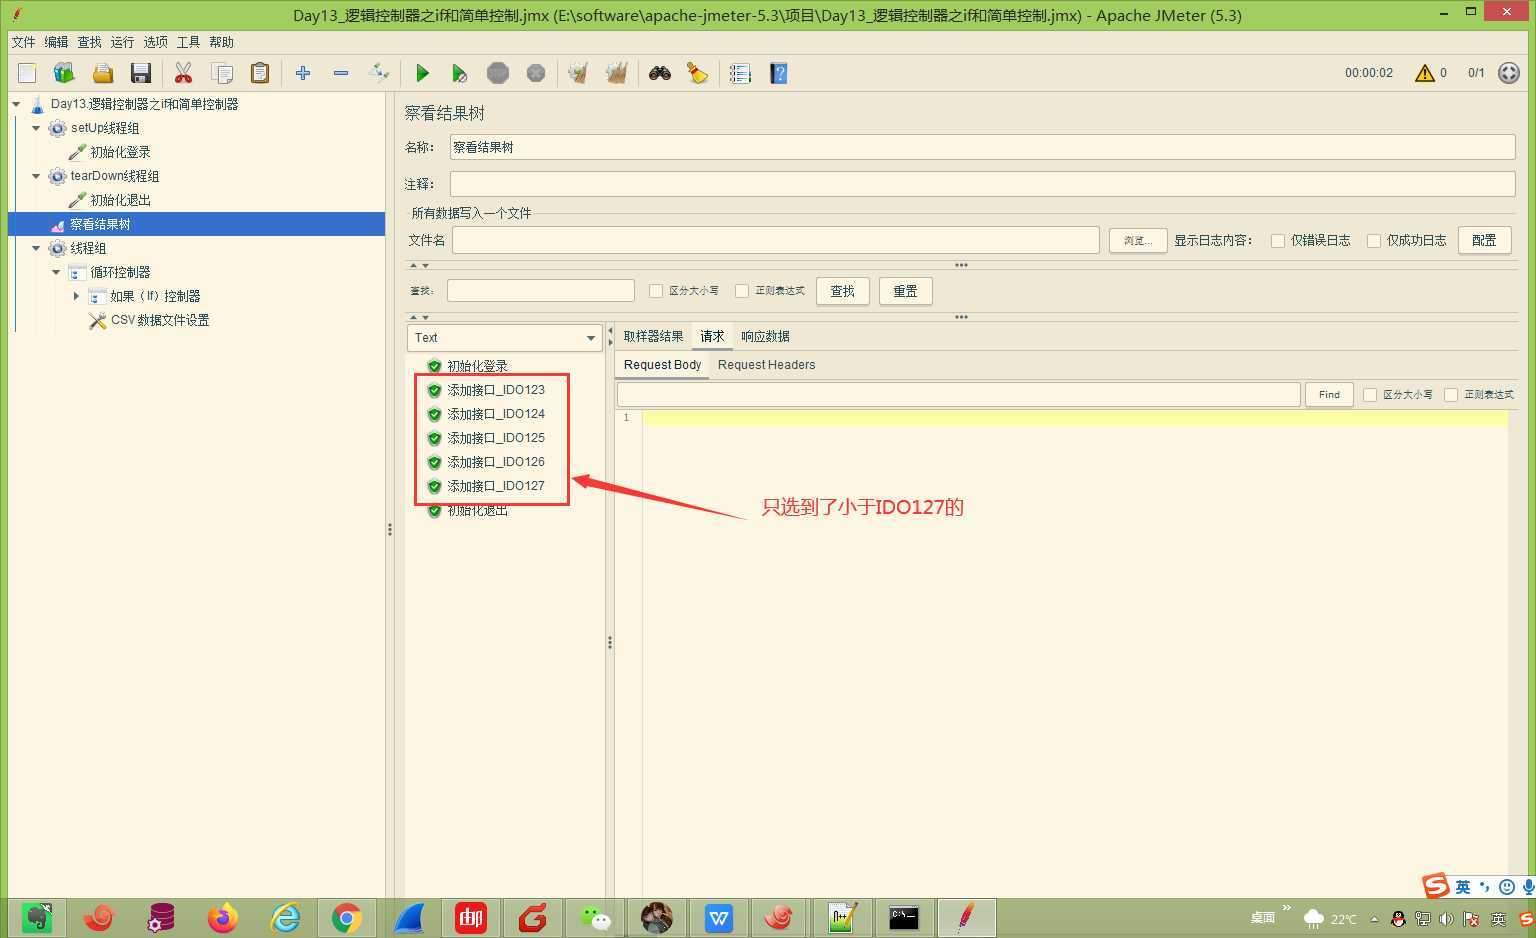Open the 运行 menu
1536x938 pixels.
(122, 42)
